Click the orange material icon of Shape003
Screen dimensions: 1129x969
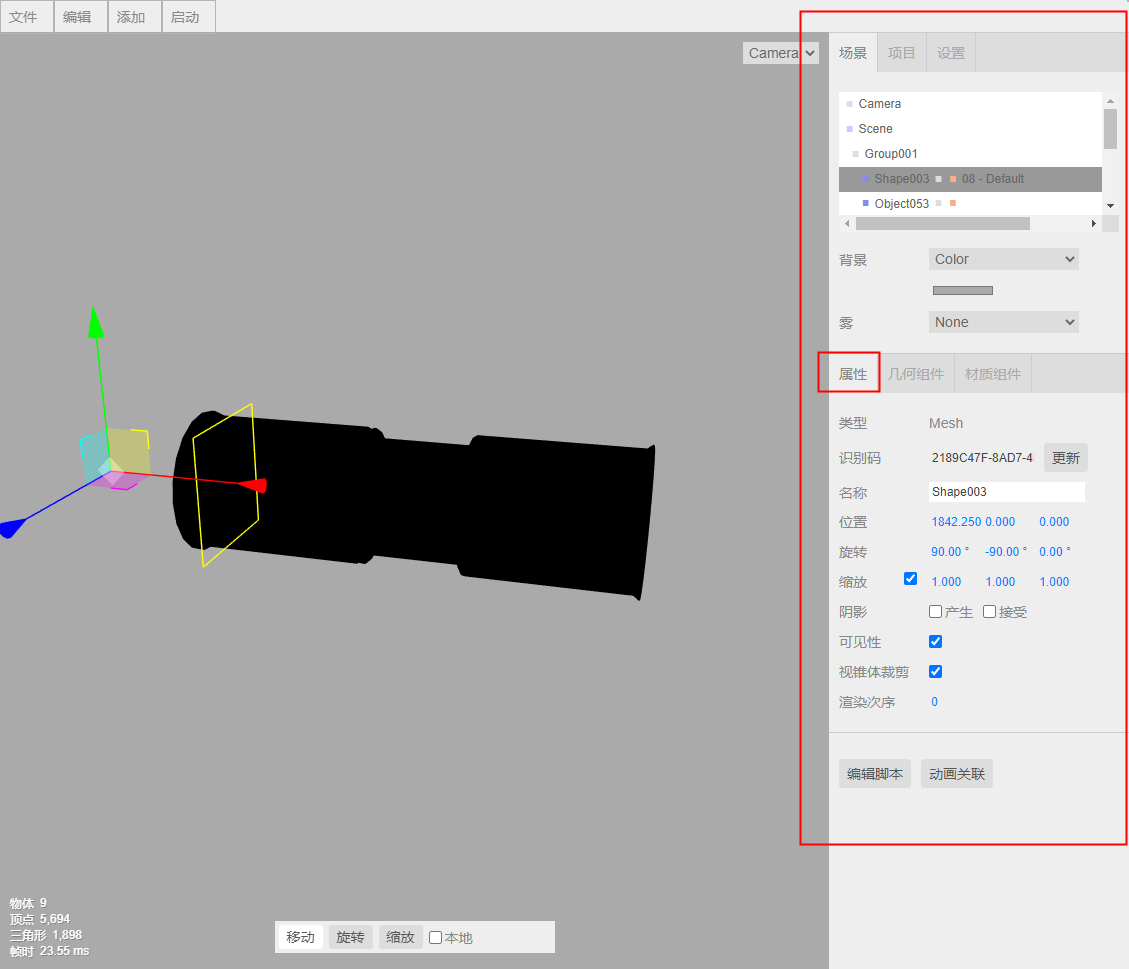pos(953,179)
